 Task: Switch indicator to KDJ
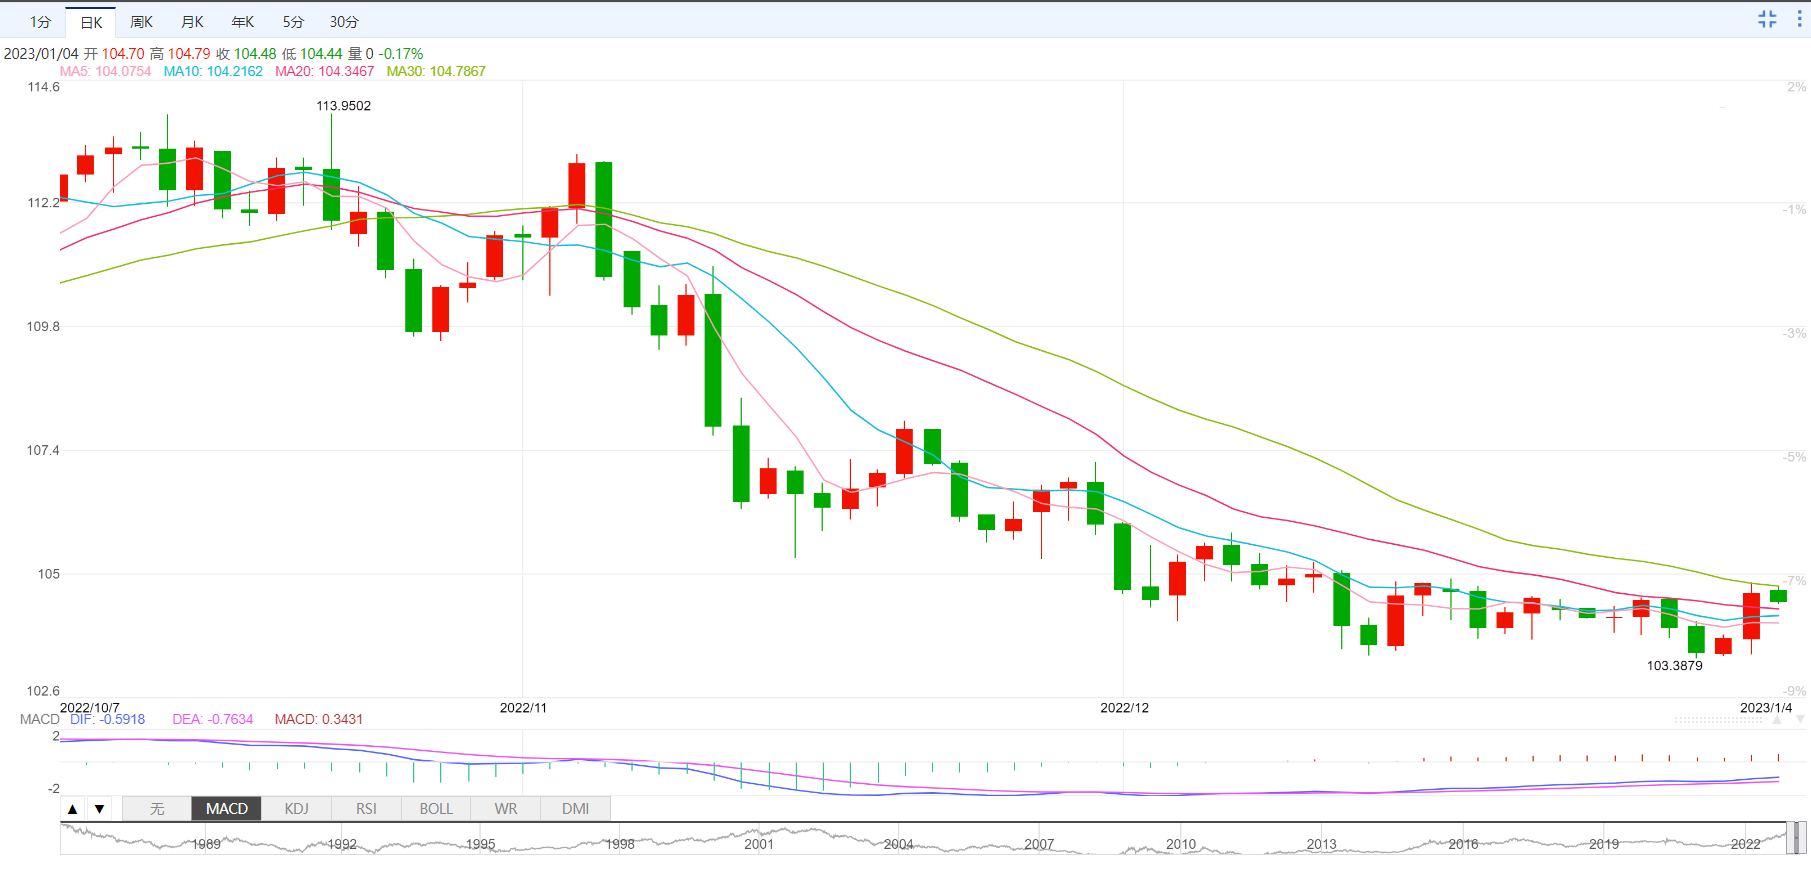[297, 809]
